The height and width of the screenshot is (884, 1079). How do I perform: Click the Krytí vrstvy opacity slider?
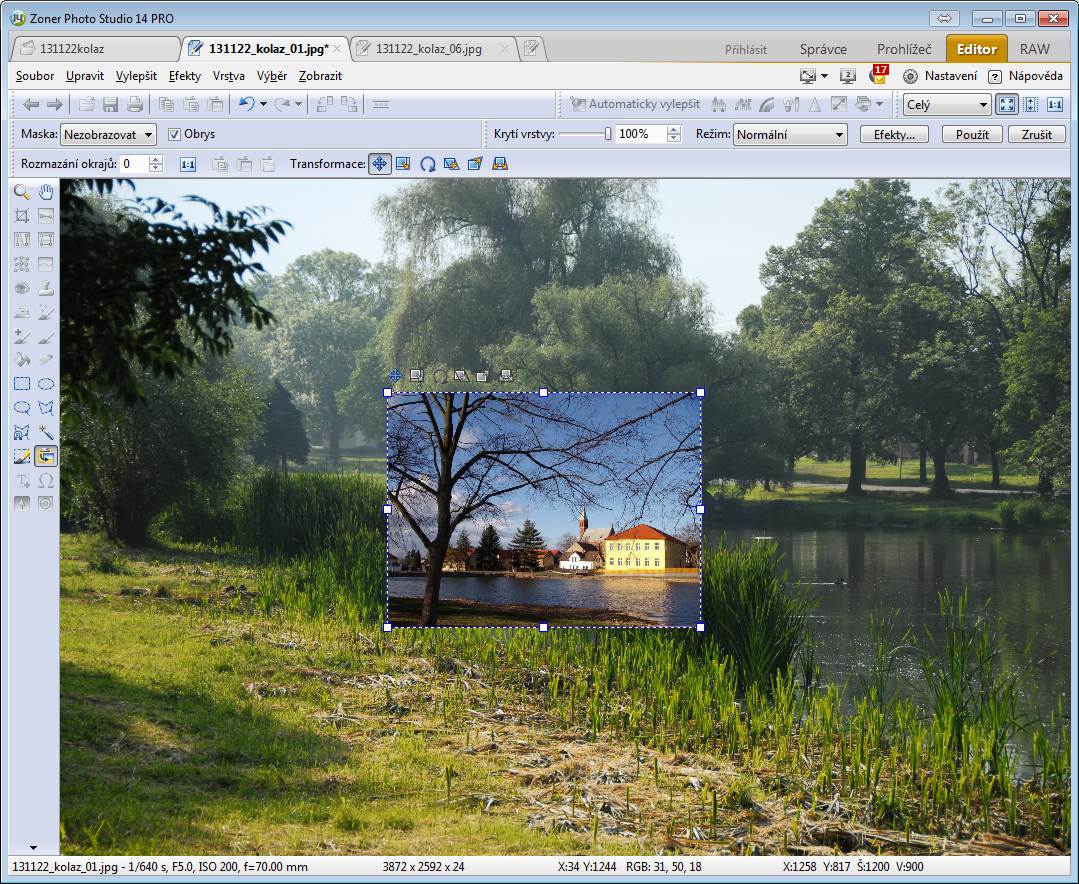[585, 134]
